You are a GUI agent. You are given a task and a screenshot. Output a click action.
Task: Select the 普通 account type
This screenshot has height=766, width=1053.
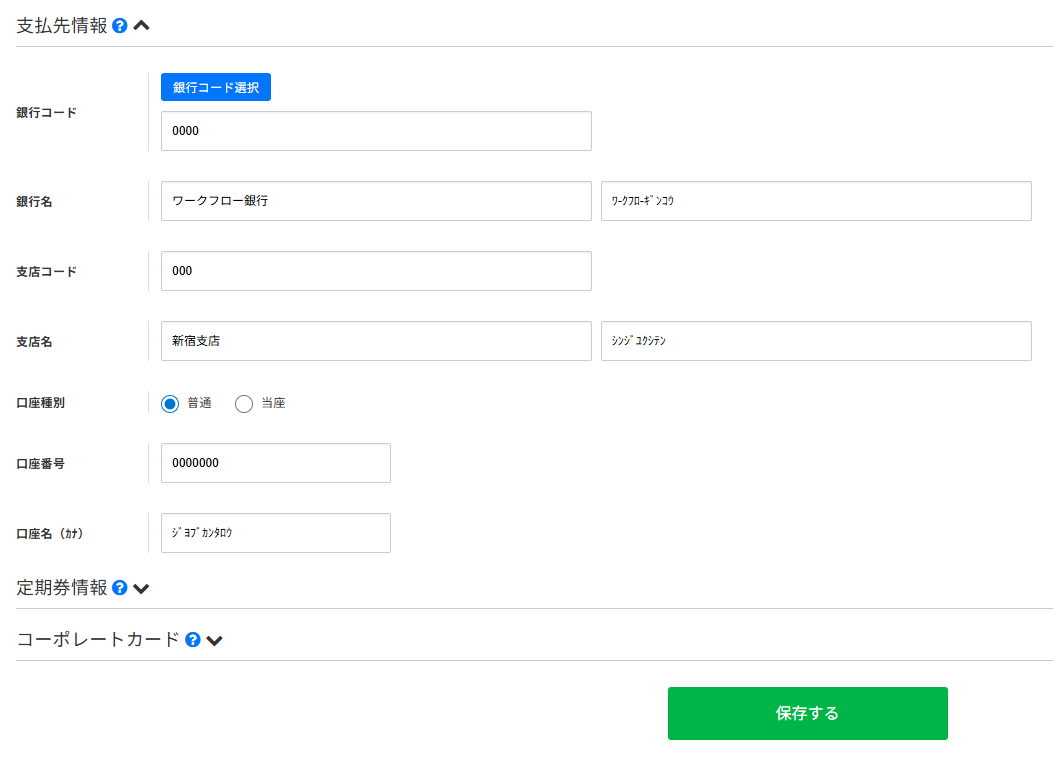click(170, 404)
